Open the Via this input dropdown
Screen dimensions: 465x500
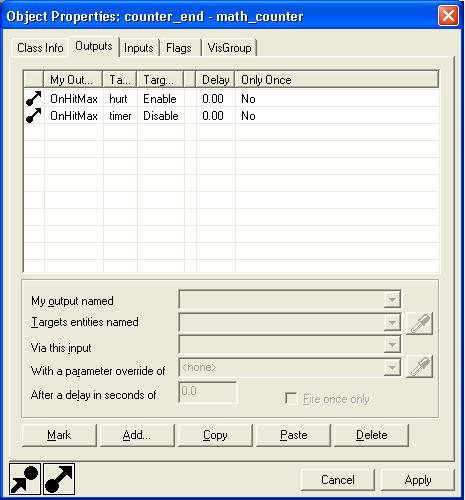[x=392, y=345]
